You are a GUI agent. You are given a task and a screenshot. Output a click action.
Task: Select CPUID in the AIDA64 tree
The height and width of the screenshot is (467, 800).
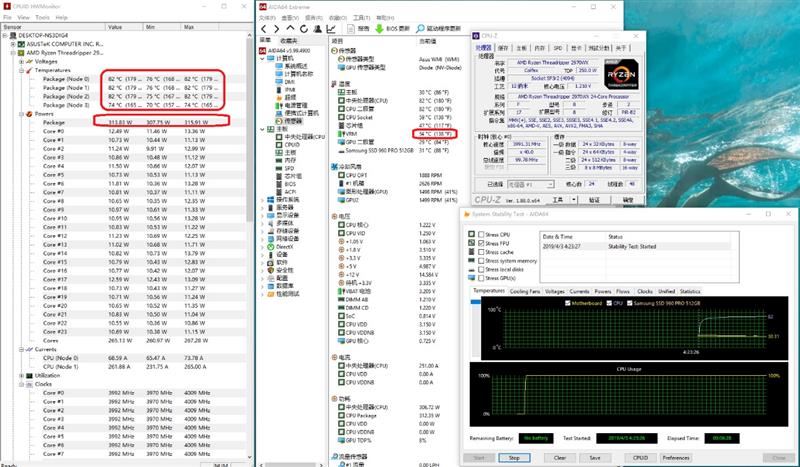point(292,144)
